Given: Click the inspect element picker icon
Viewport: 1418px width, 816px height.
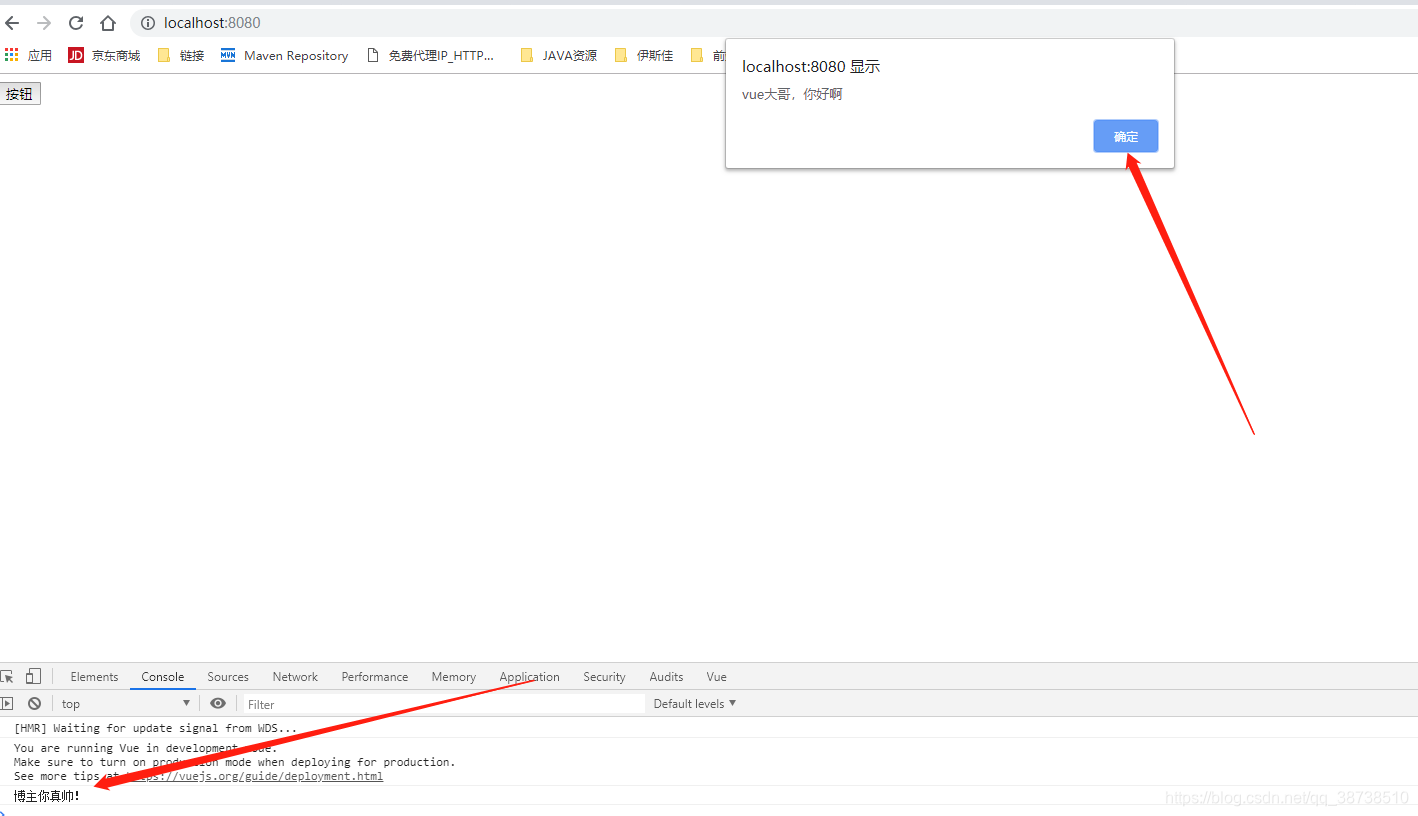Looking at the screenshot, I should 8,677.
